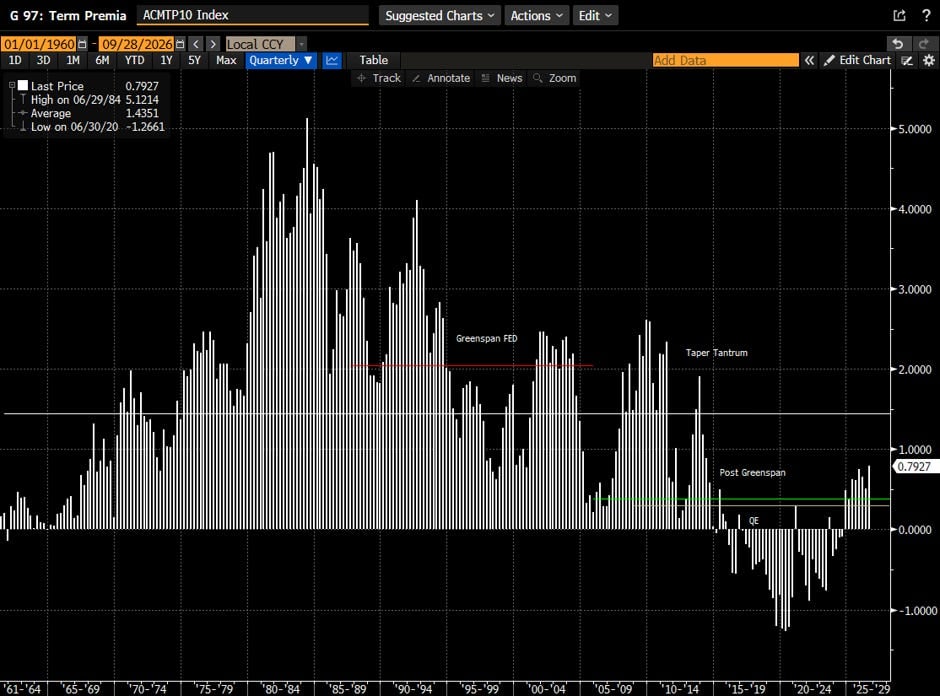Screen dimensions: 940x696
Task: Click the ACMTP10 Index security field
Action: coord(252,16)
